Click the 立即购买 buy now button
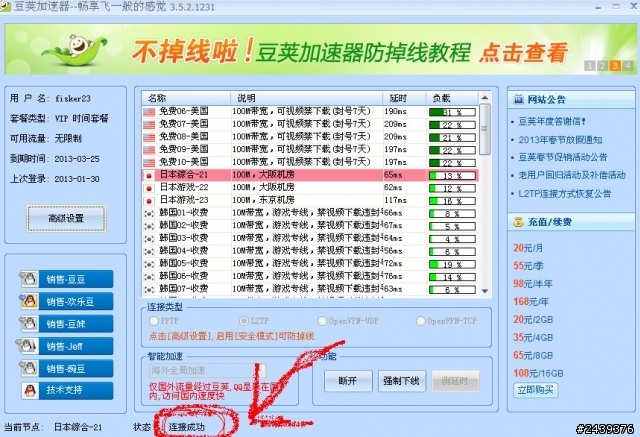The width and height of the screenshot is (640, 437). (535, 390)
